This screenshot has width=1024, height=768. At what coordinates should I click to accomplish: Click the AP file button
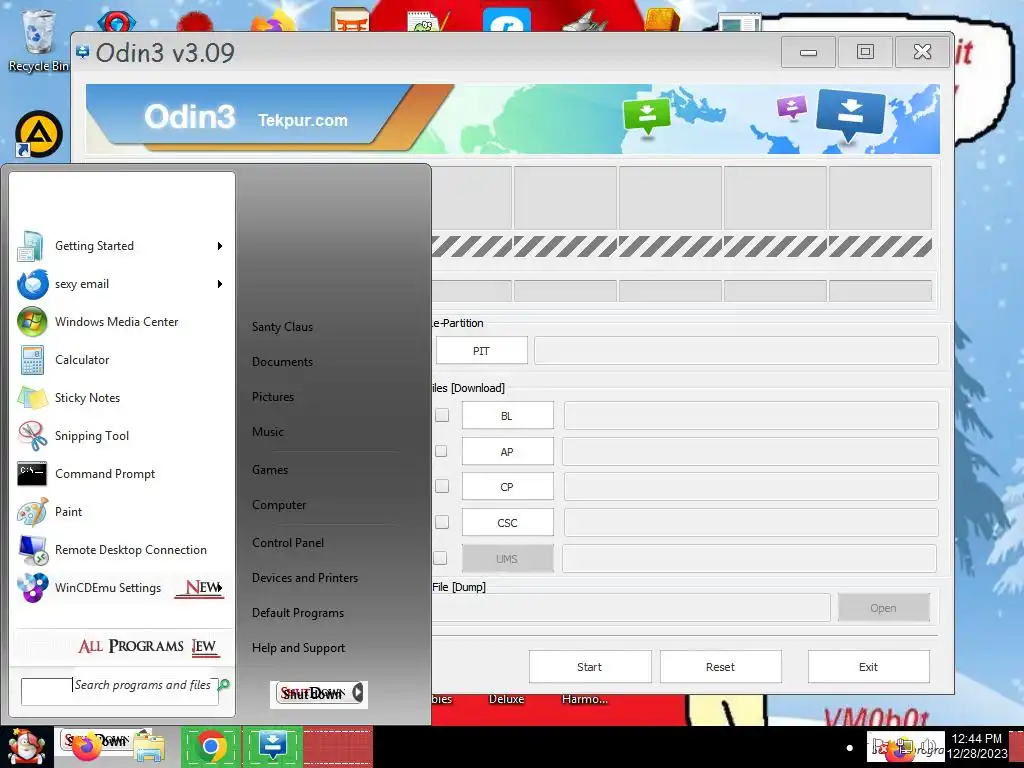click(507, 451)
